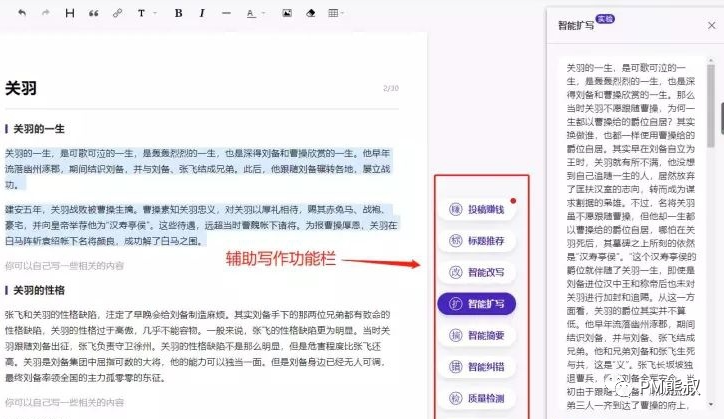724x419 pixels.
Task: Open the 智能摘要 function
Action: [x=477, y=335]
